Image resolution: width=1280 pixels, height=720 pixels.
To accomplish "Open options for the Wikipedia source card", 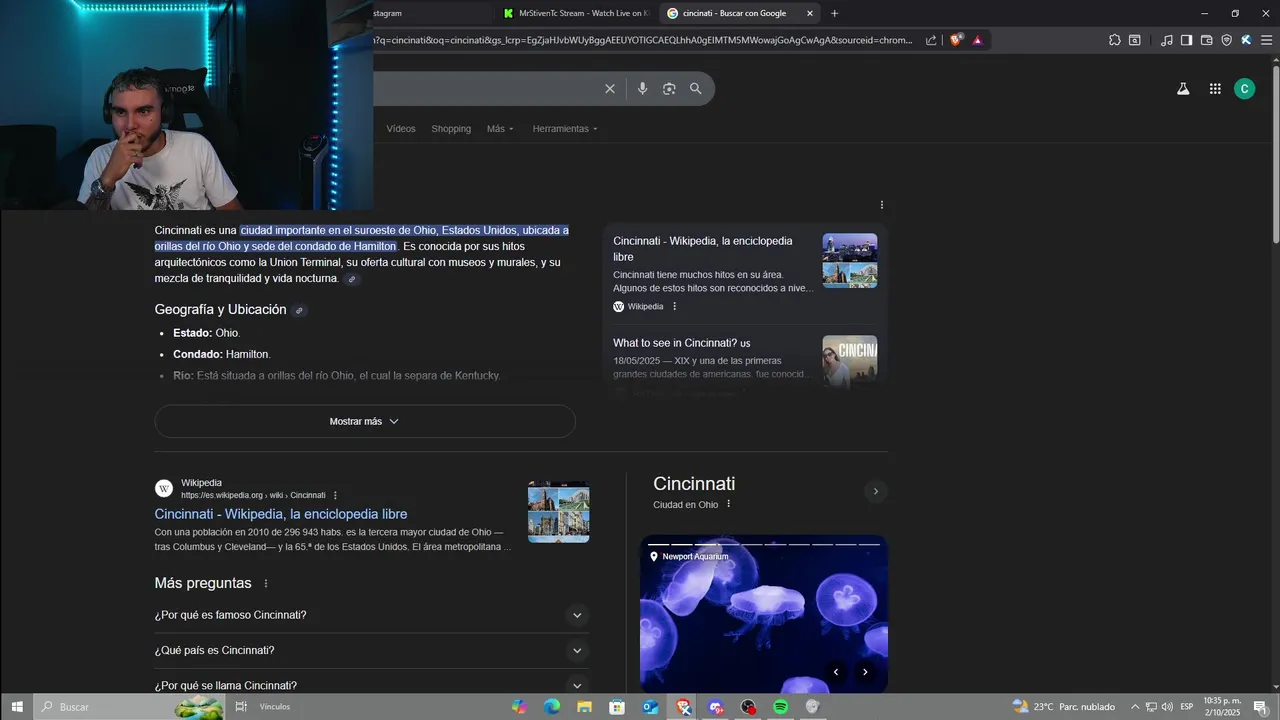I will [x=674, y=307].
